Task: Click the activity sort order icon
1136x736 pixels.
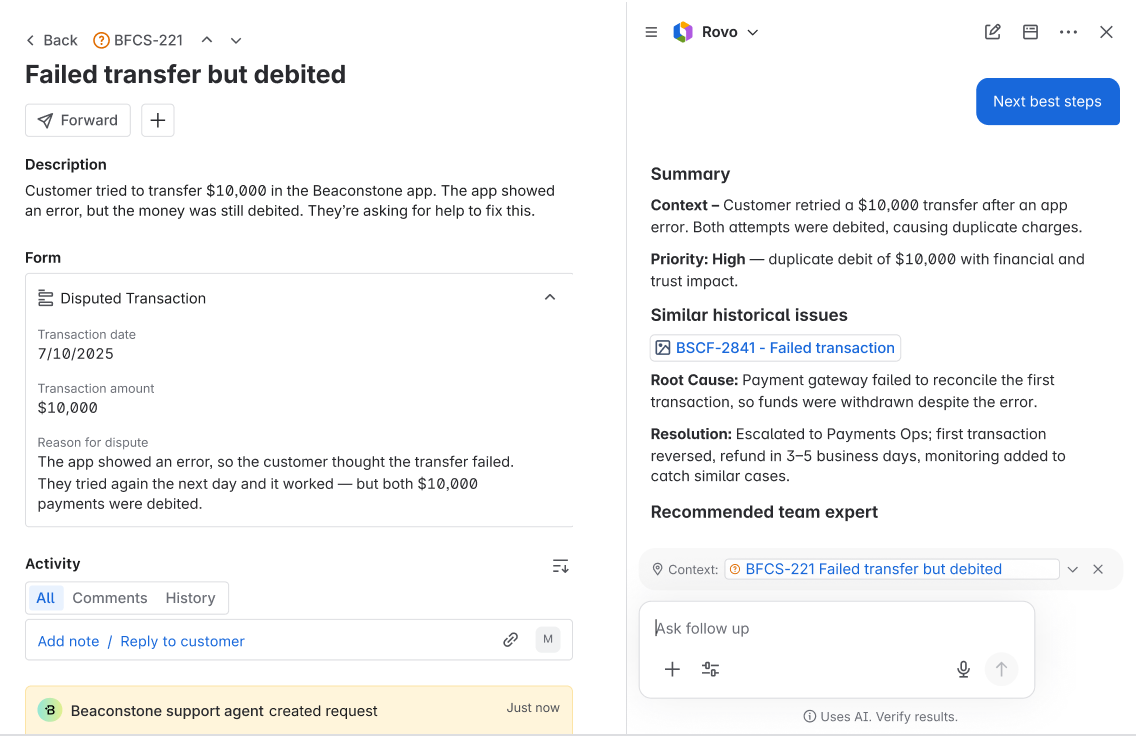Action: tap(560, 566)
